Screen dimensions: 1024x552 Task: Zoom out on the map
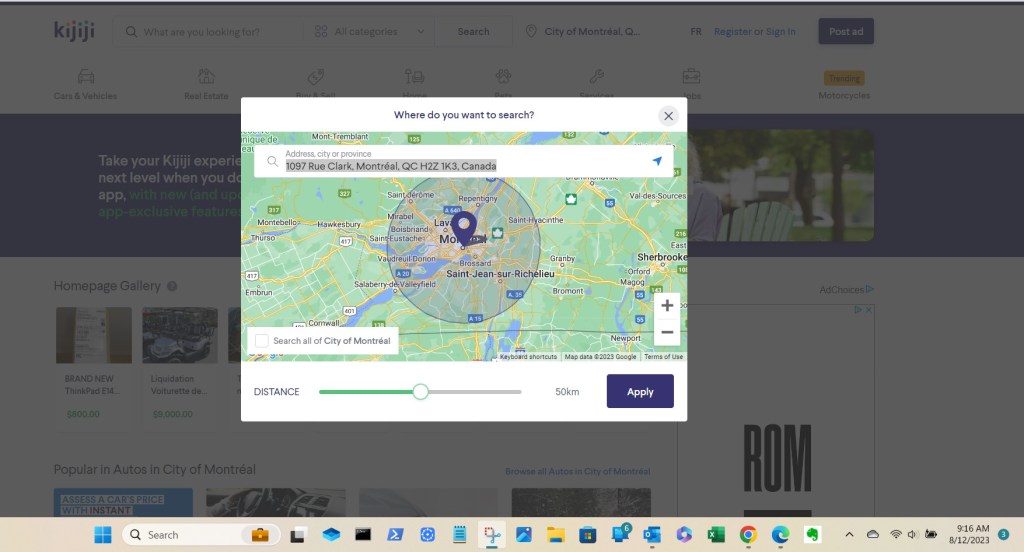tap(667, 332)
